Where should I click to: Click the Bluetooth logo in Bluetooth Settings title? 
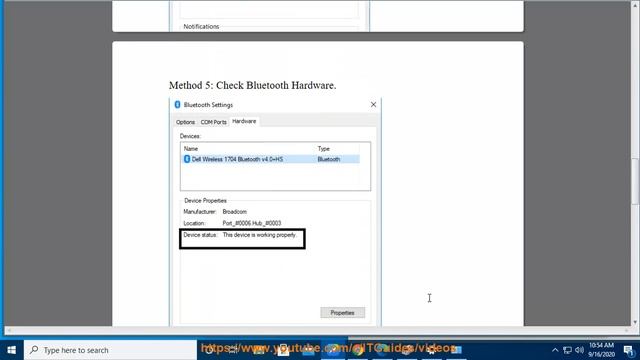[x=178, y=105]
